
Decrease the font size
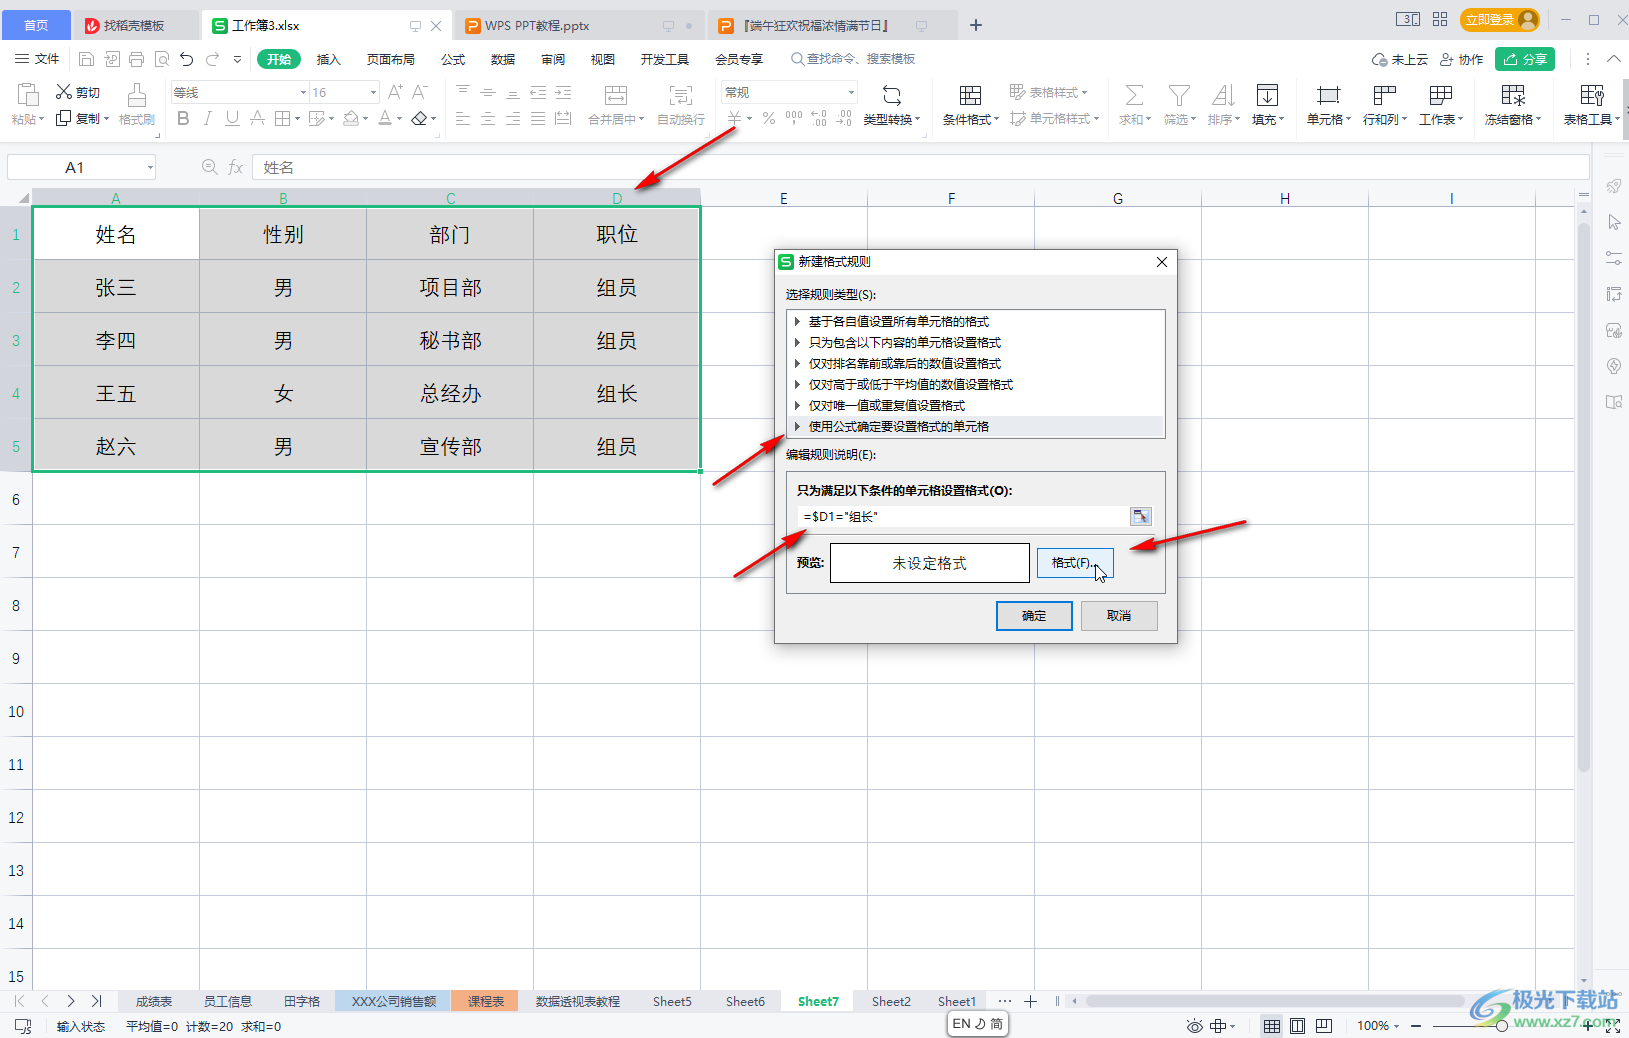pyautogui.click(x=420, y=92)
